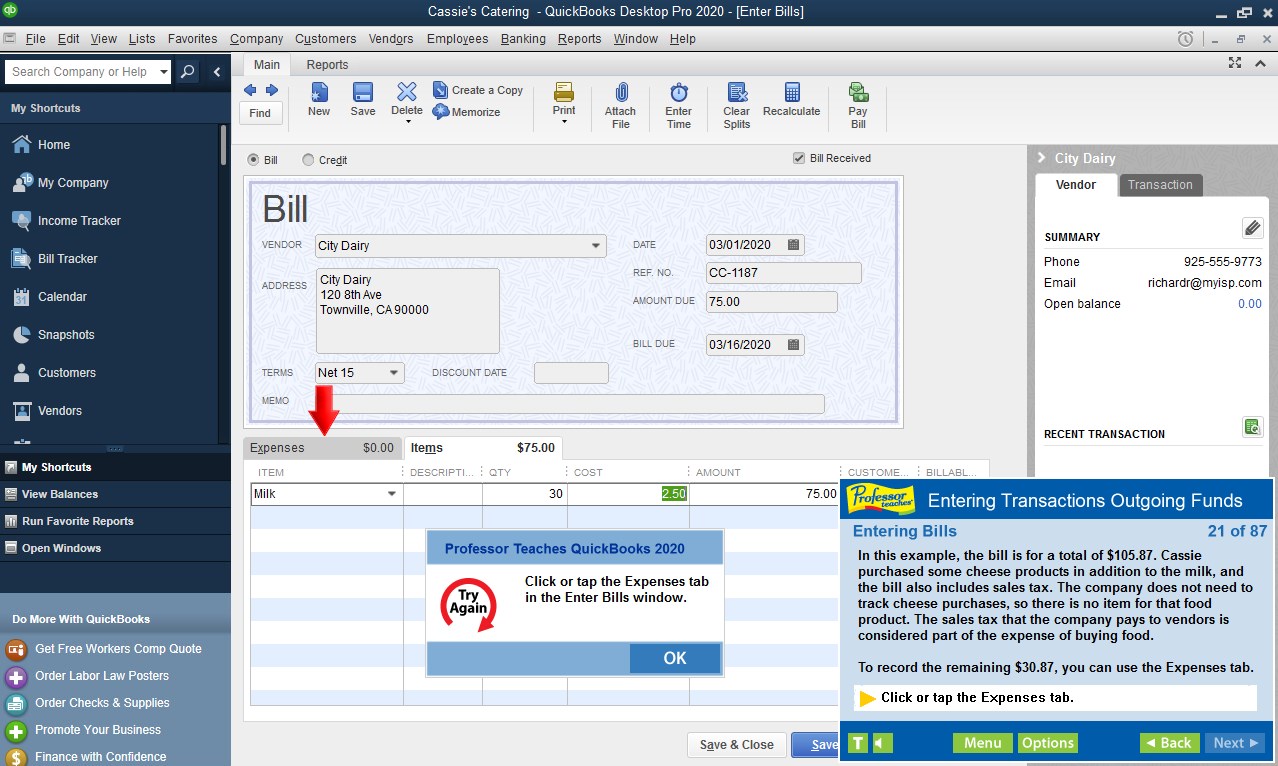This screenshot has width=1278, height=766.
Task: Open the Banking menu
Action: (523, 39)
